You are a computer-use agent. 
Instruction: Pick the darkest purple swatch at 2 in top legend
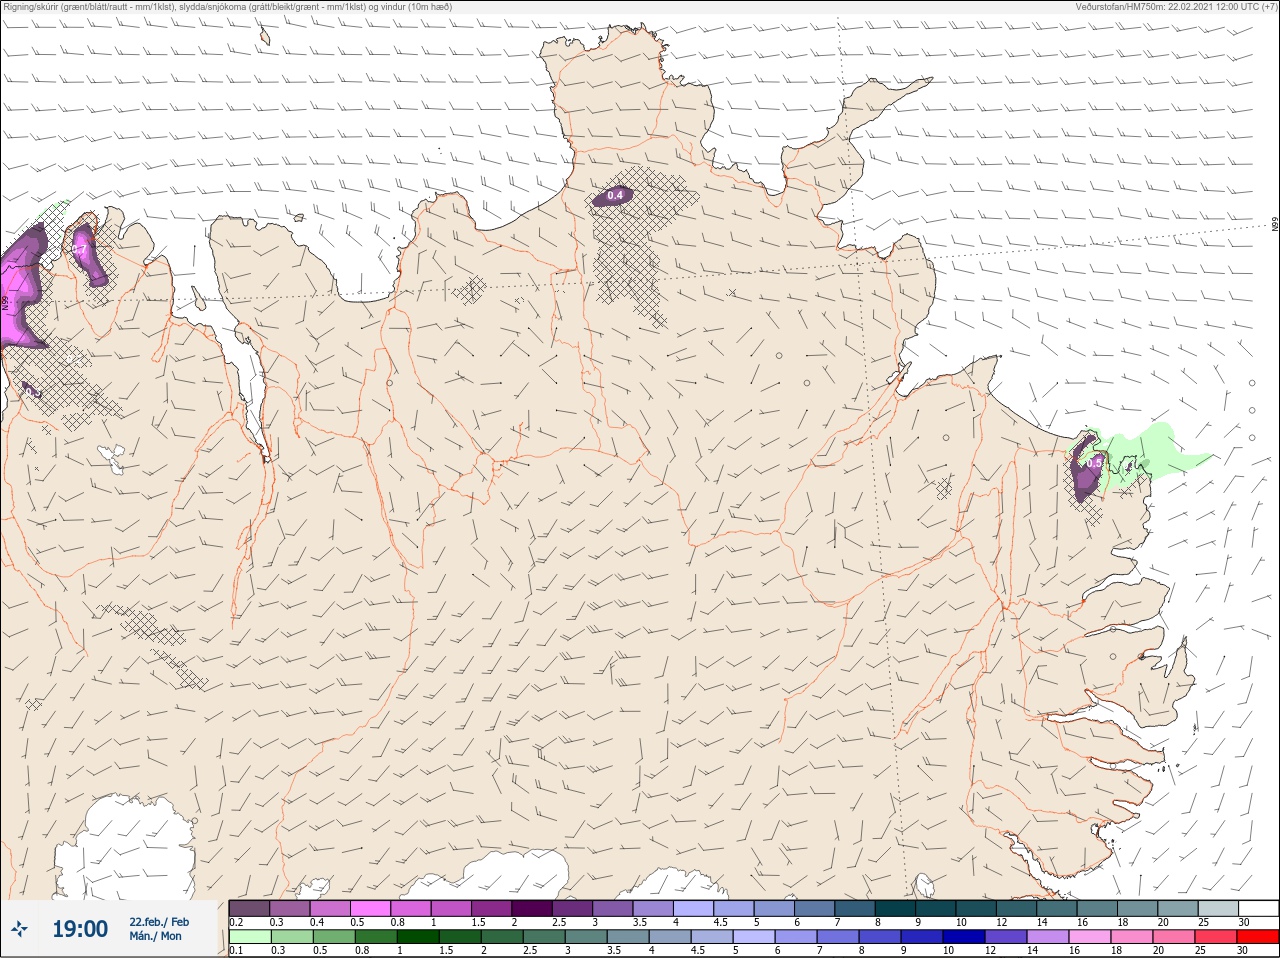pyautogui.click(x=533, y=908)
